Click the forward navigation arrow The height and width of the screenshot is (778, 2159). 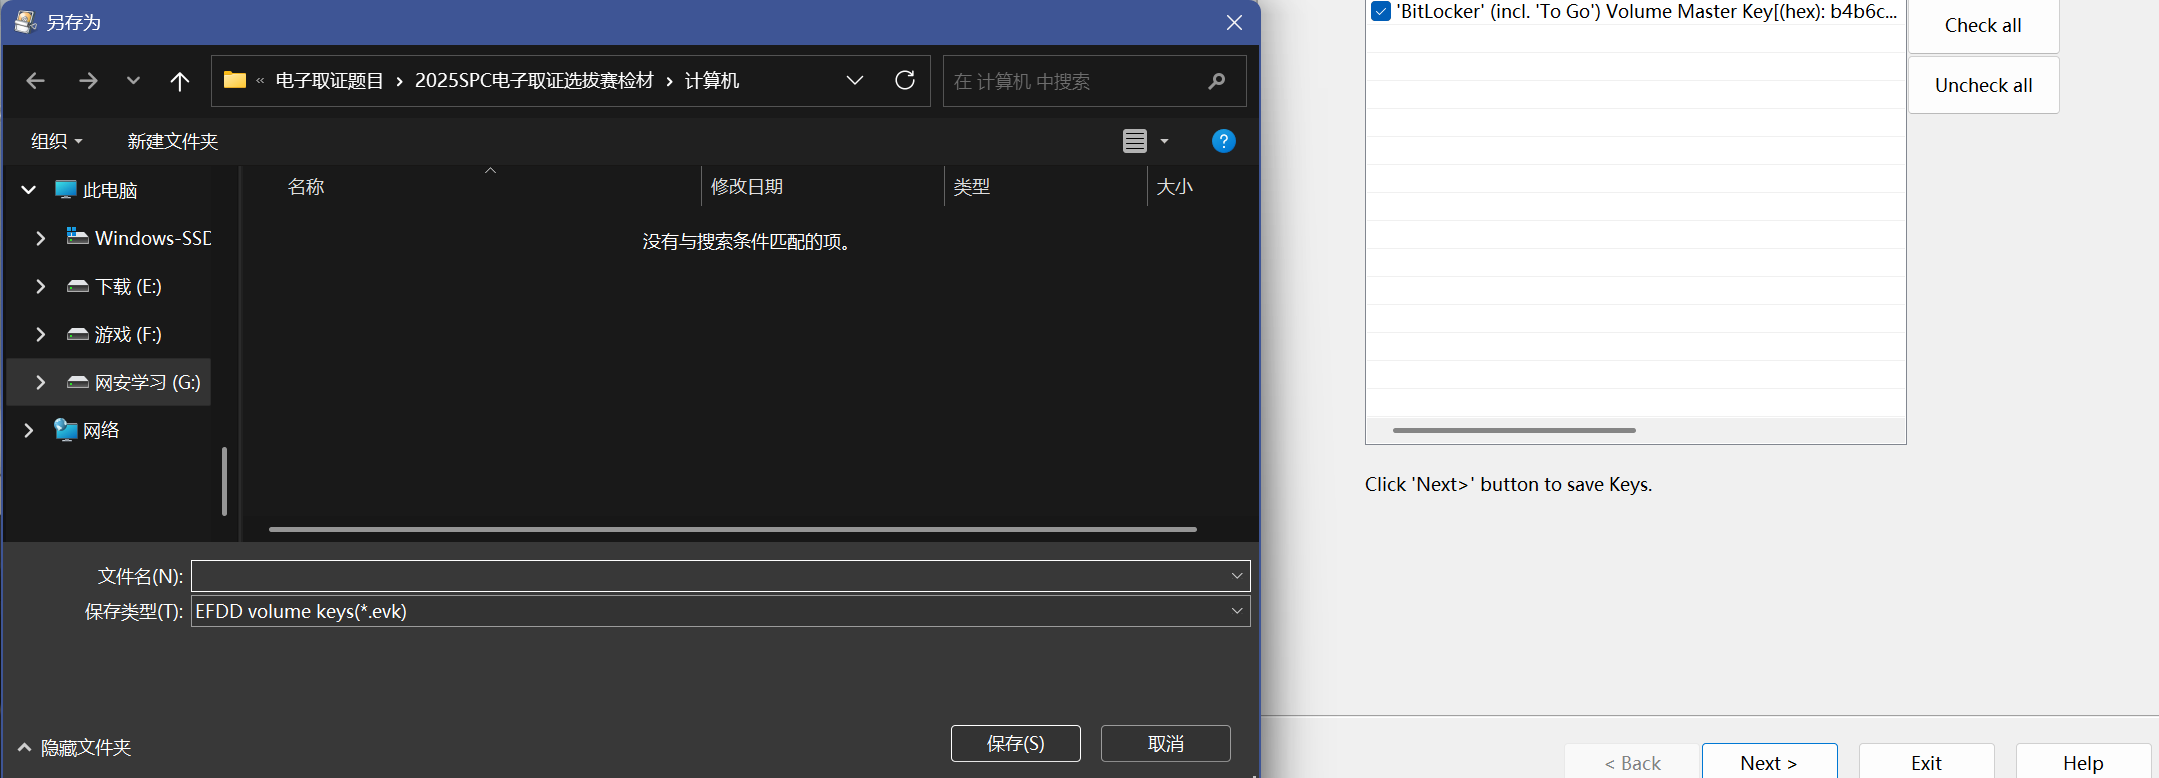click(x=88, y=81)
